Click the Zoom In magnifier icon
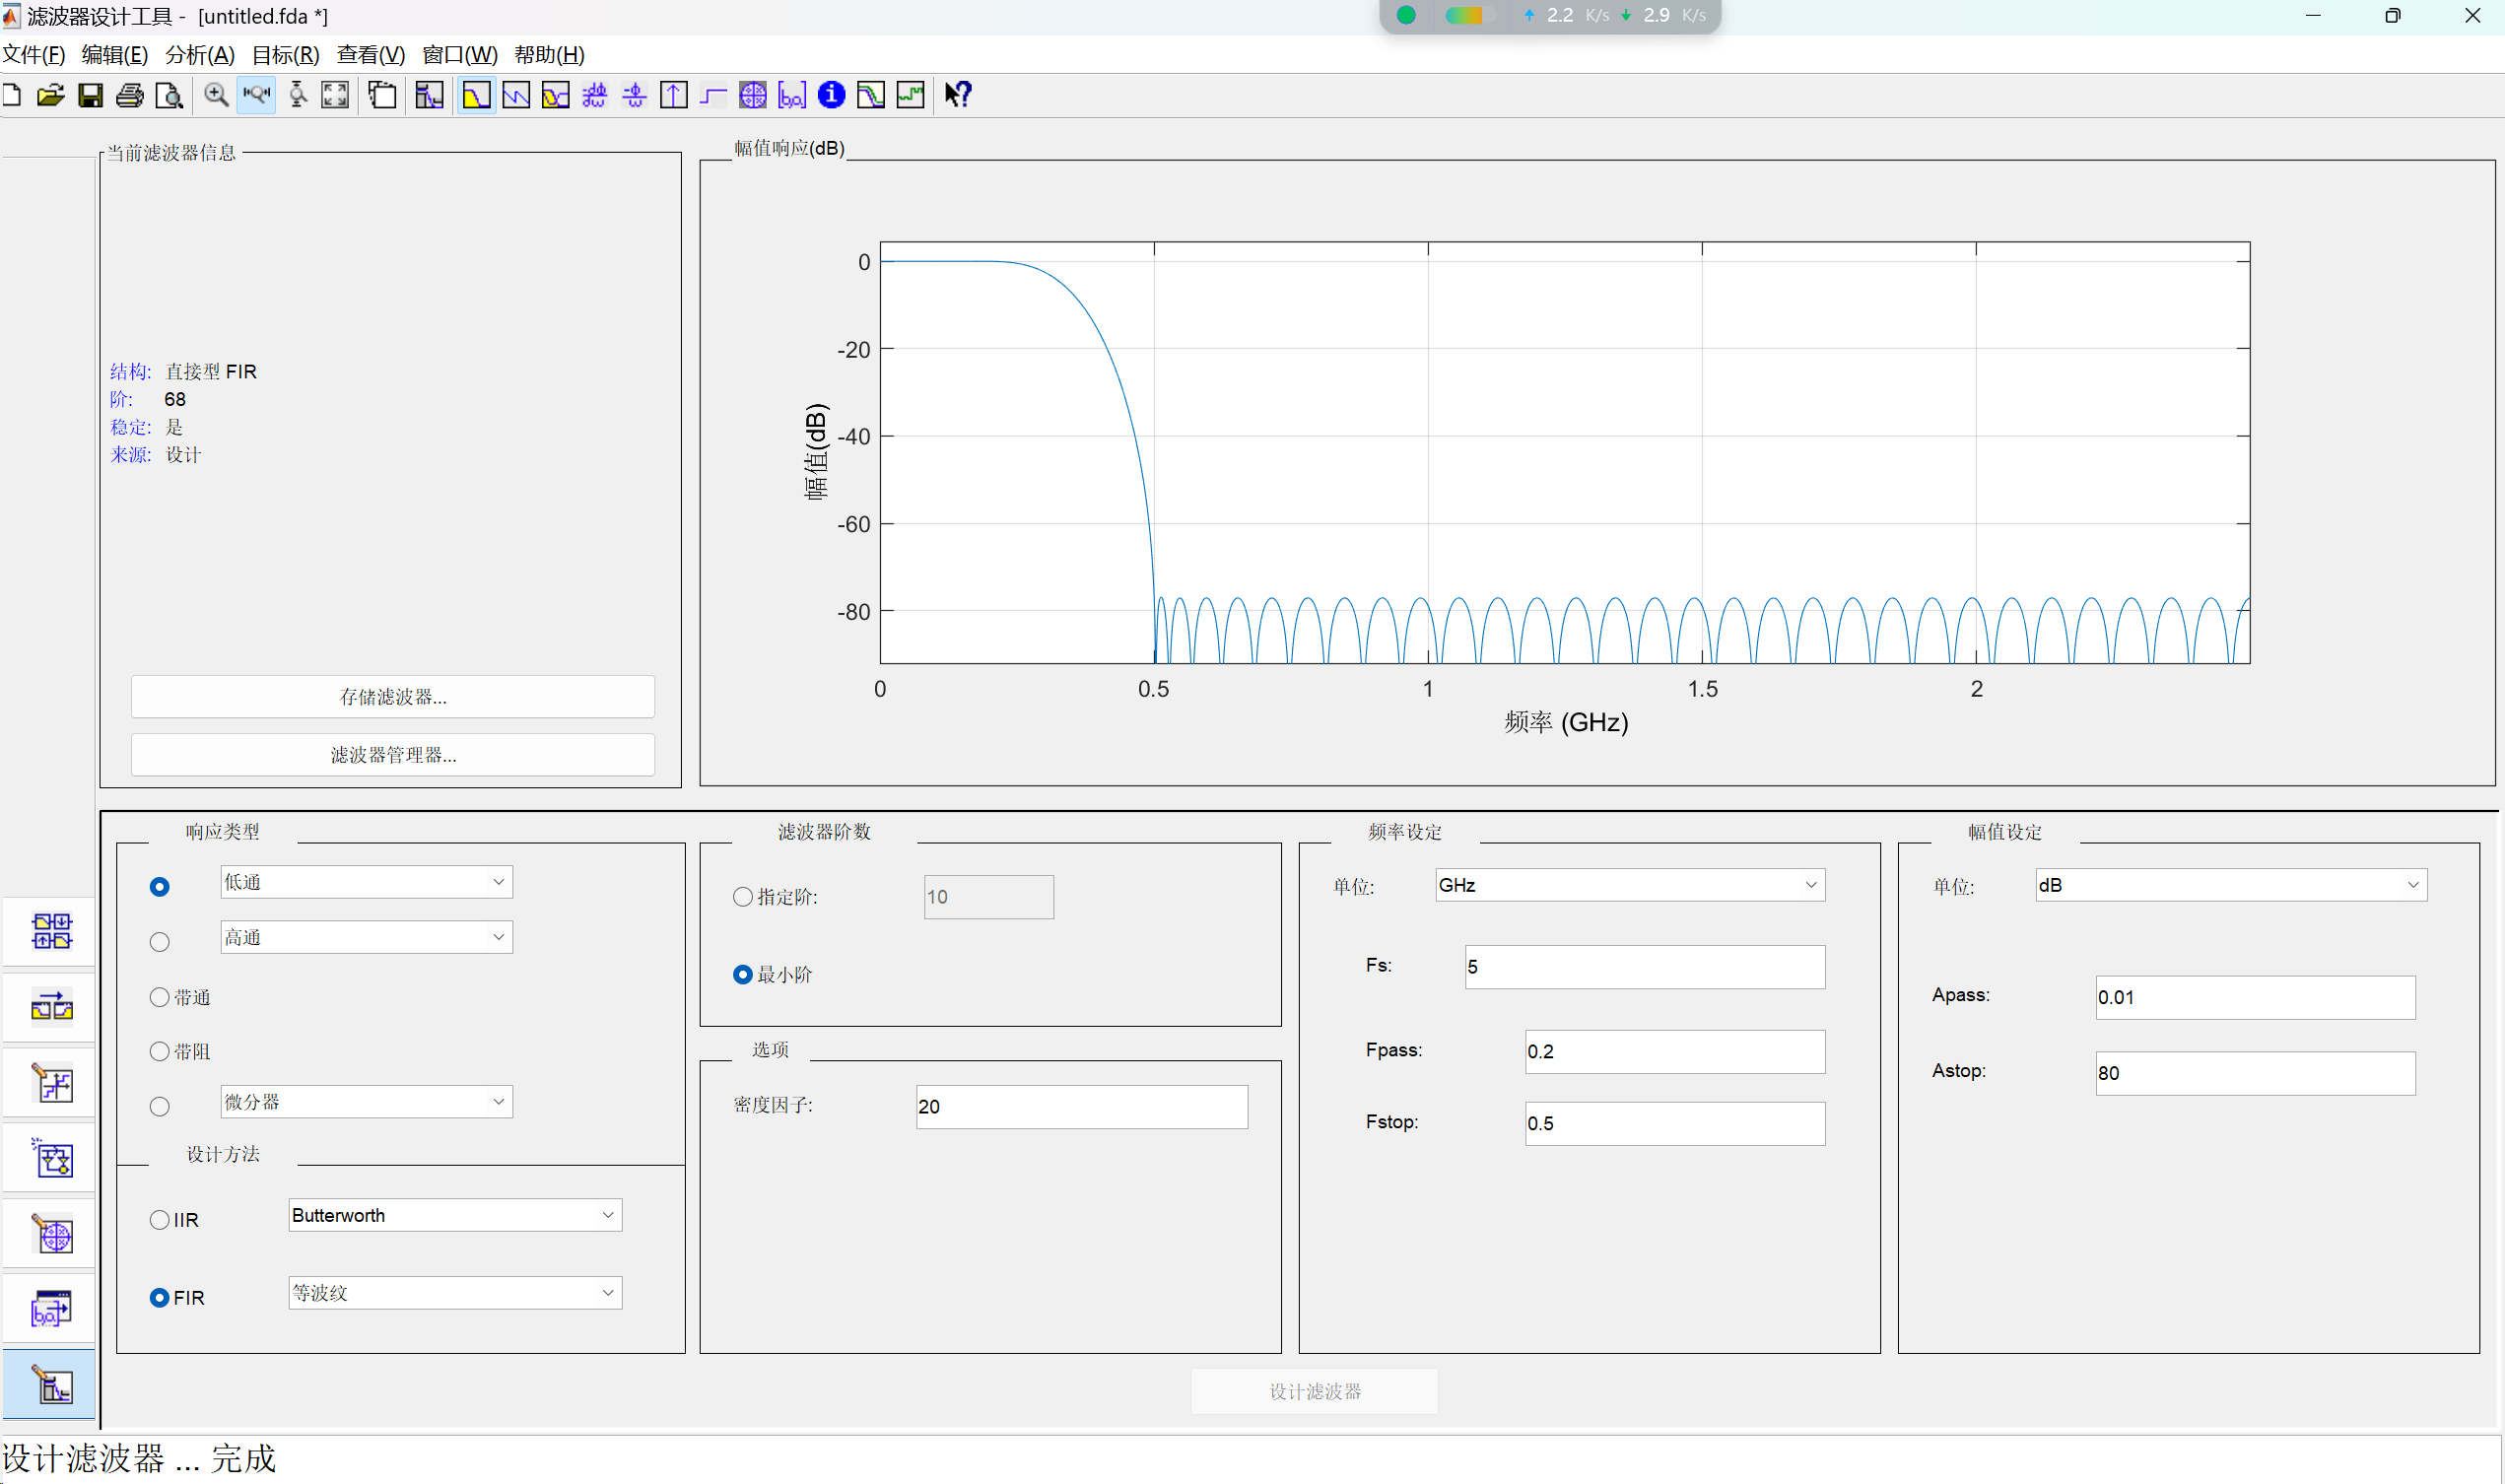 tap(215, 95)
